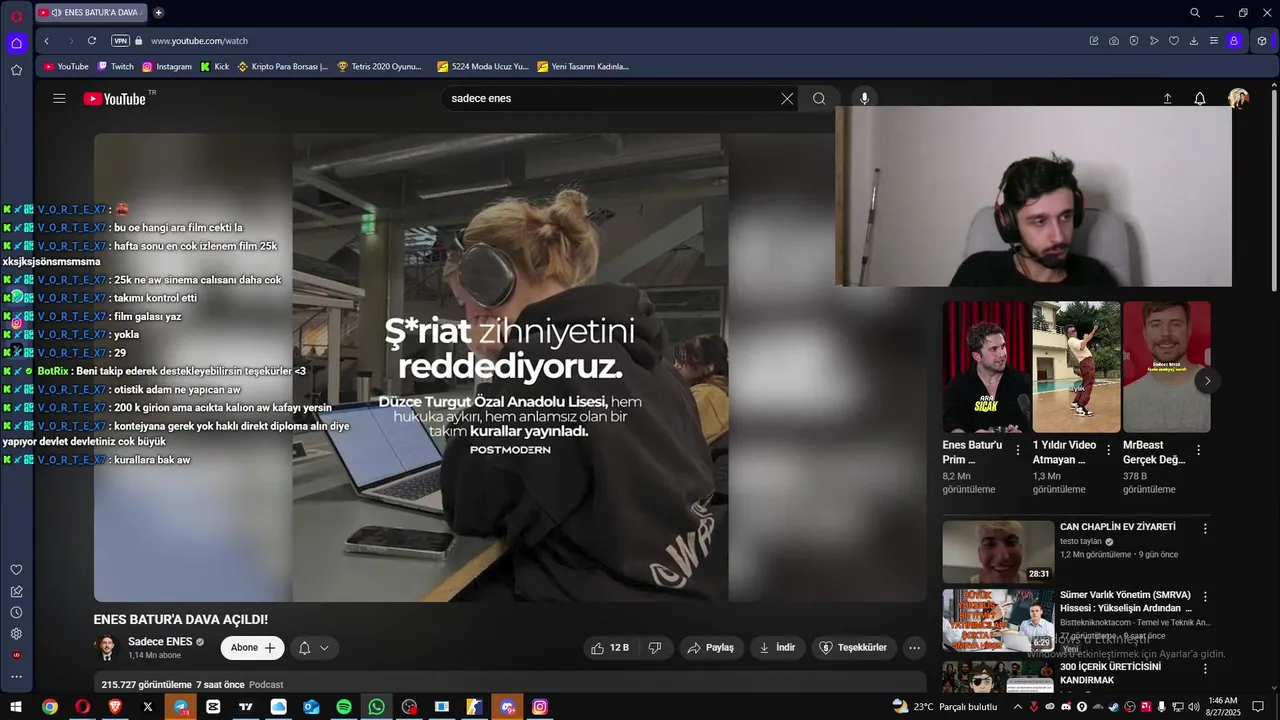Viewport: 1280px width, 720px height.
Task: Open options for the MrBeast short
Action: pyautogui.click(x=1198, y=450)
